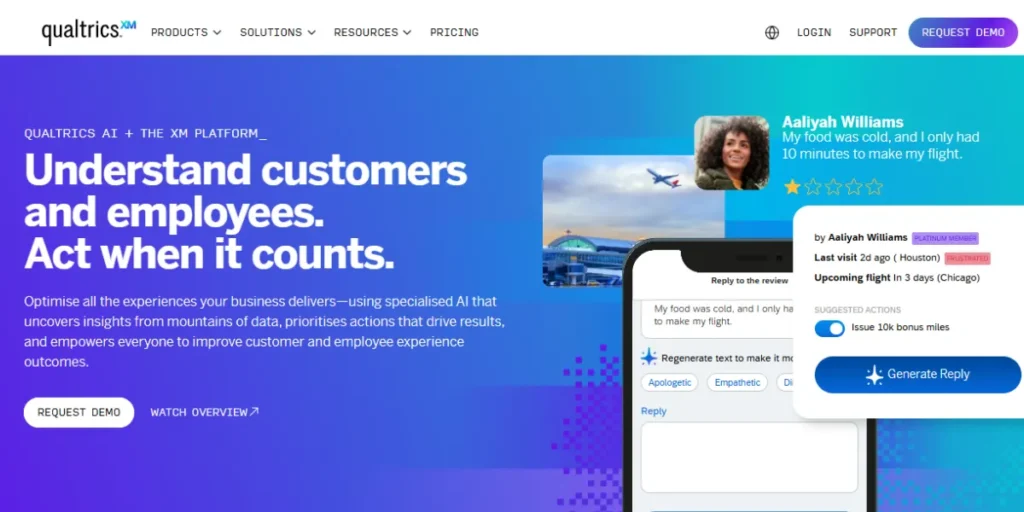The height and width of the screenshot is (512, 1024).
Task: Click the fifth empty star rating
Action: point(874,187)
